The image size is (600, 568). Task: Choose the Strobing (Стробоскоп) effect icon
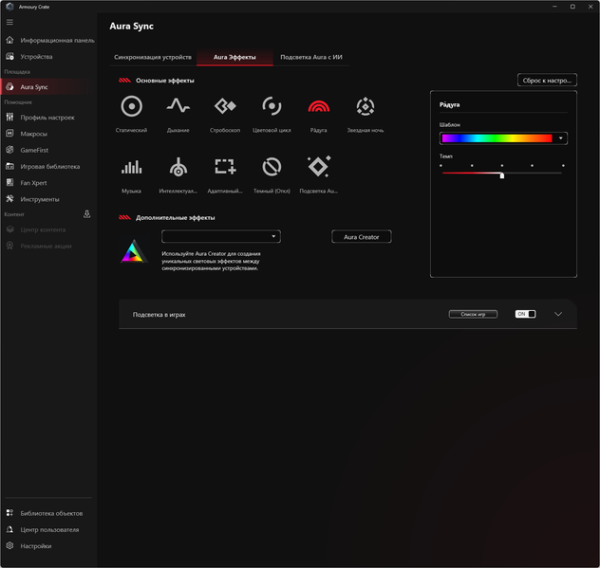pos(225,106)
